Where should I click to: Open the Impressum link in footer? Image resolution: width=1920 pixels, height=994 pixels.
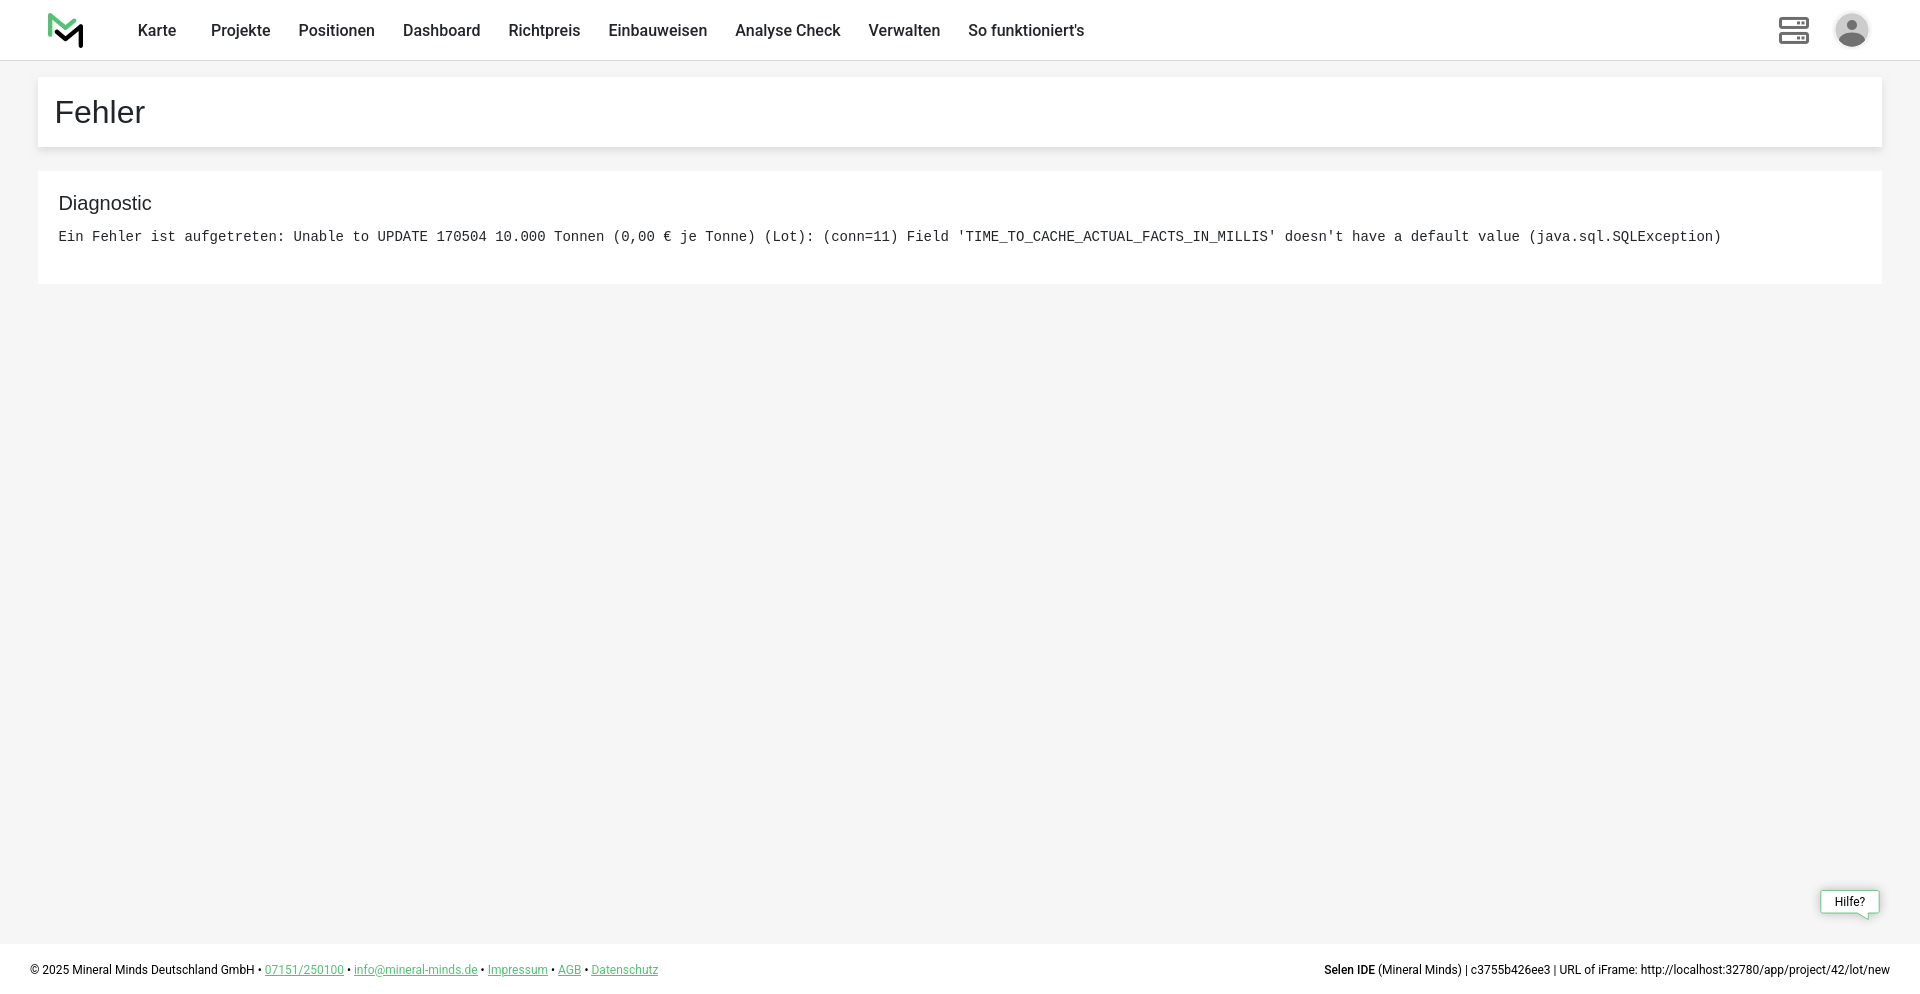(517, 970)
